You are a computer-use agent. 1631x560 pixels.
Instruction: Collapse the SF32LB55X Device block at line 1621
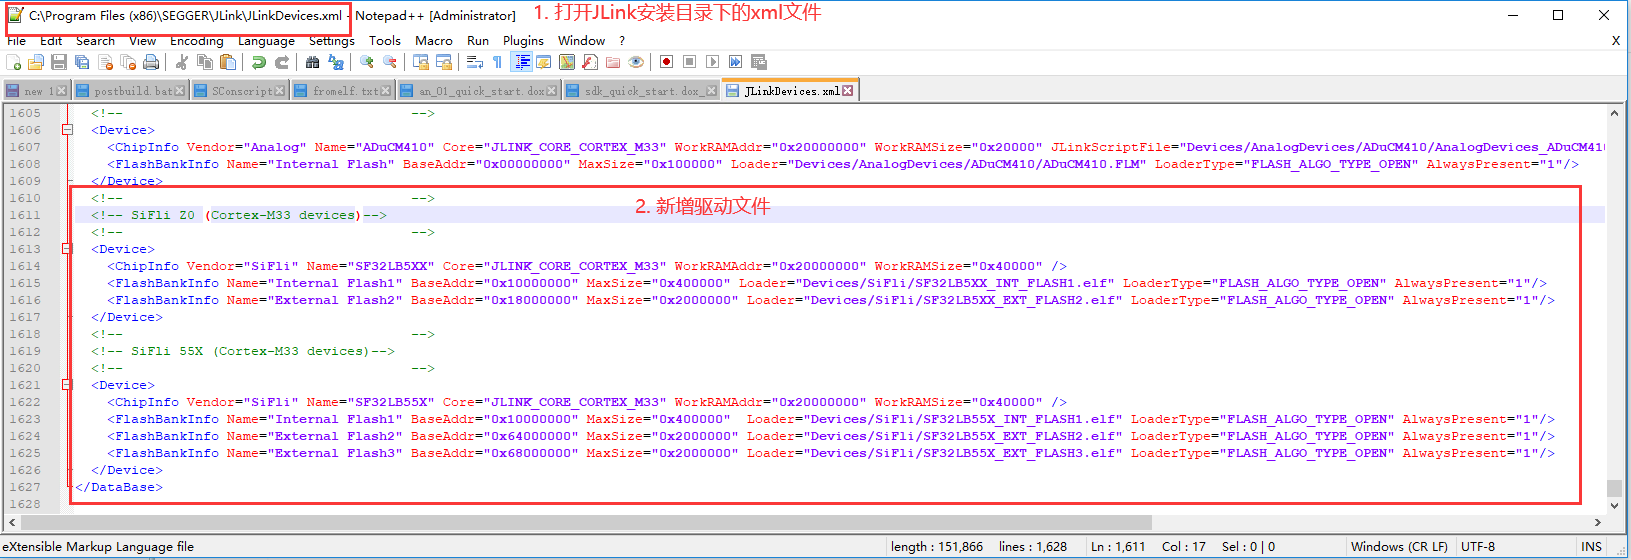(67, 385)
